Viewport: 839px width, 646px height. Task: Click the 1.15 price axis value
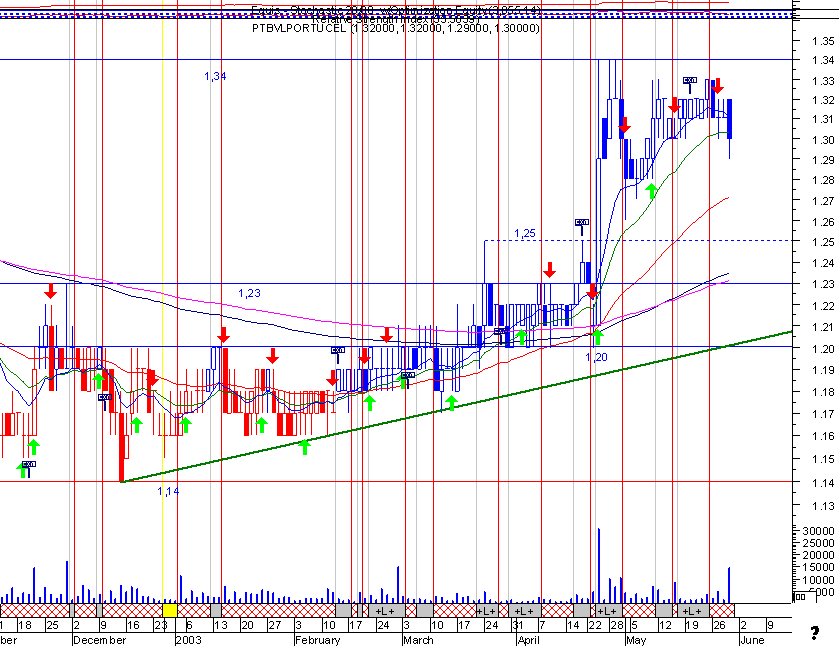823,459
